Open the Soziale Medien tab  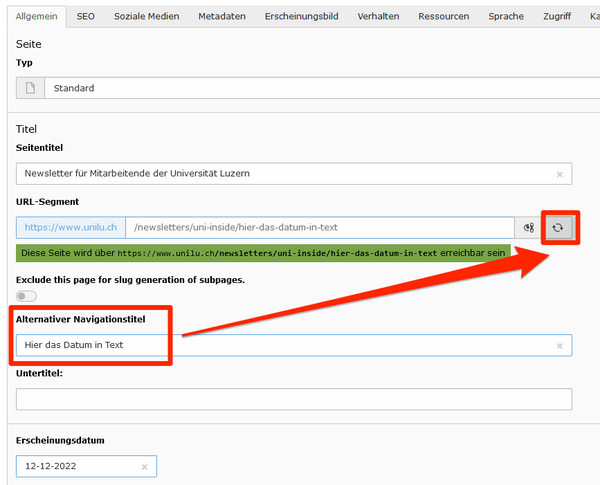147,16
